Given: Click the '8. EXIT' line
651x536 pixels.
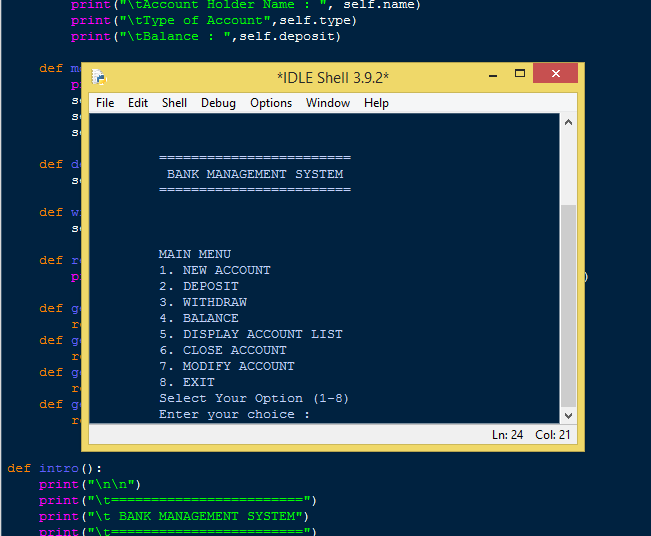Looking at the screenshot, I should coord(187,382).
